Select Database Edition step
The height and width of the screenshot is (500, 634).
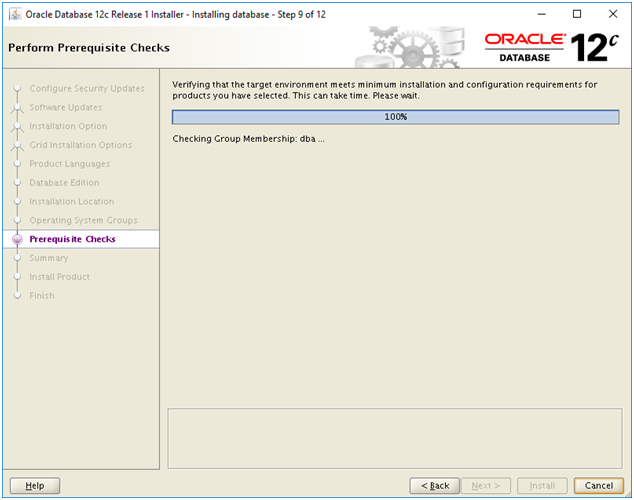(x=64, y=183)
